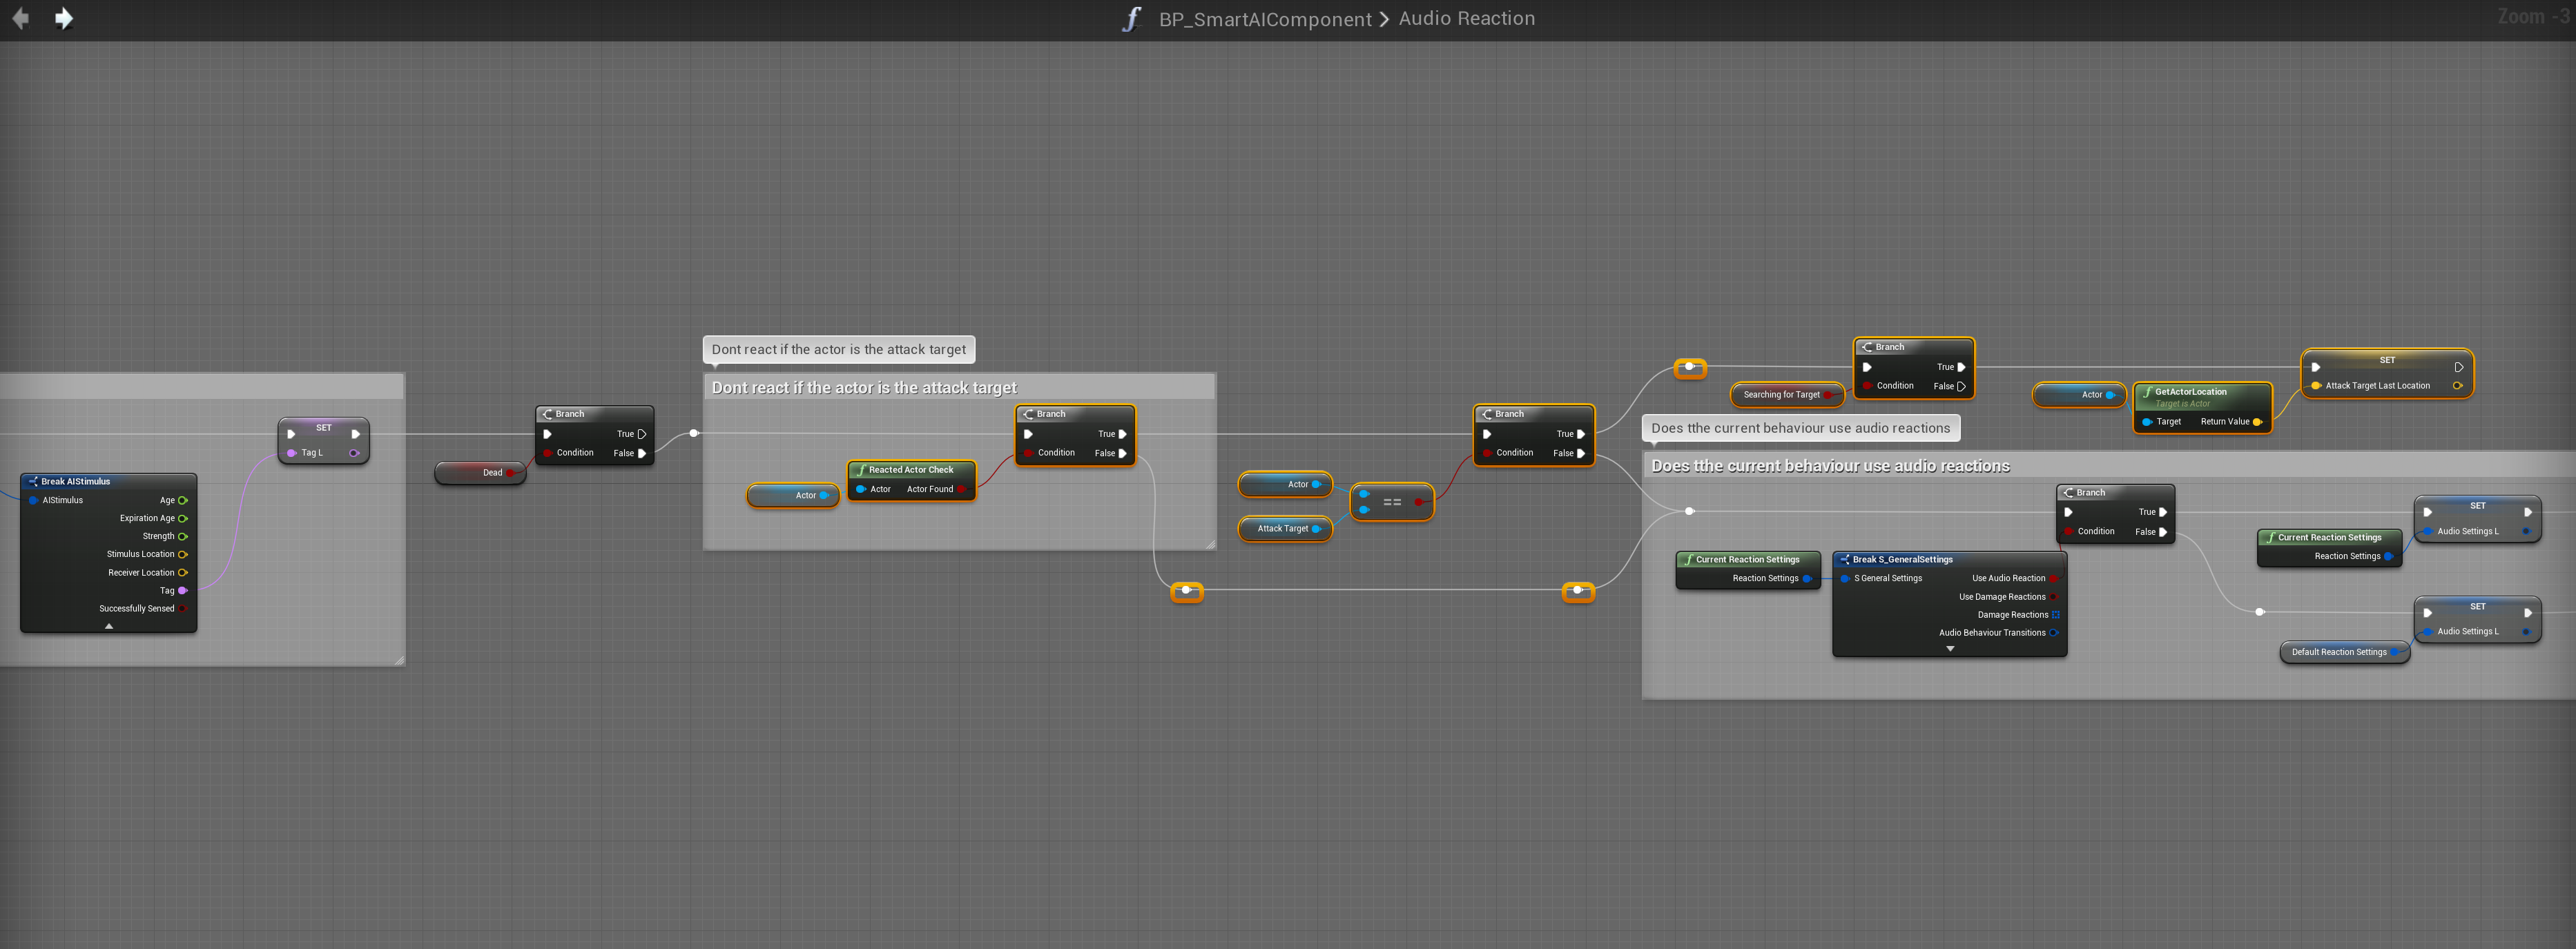Click the equals comparison node
The height and width of the screenshot is (949, 2576).
(x=1391, y=502)
